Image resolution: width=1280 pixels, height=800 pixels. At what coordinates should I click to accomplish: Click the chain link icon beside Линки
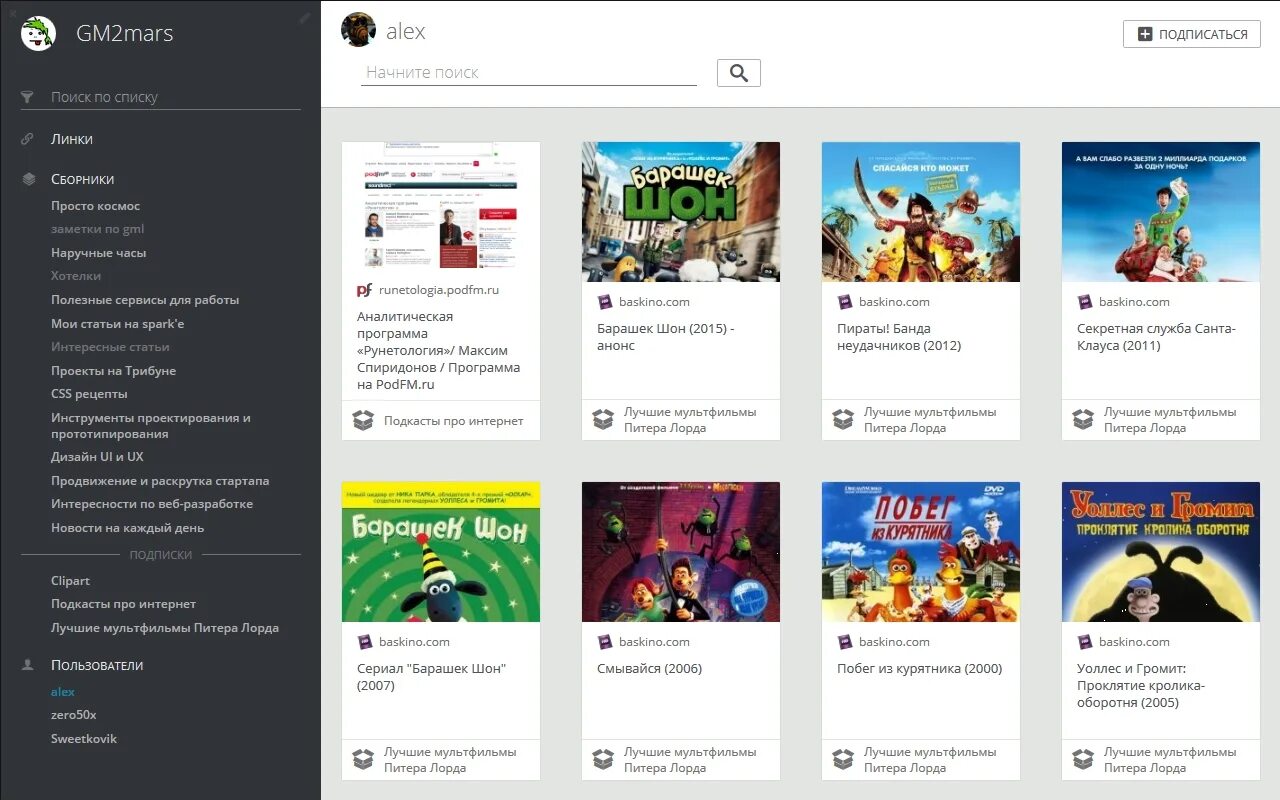point(28,139)
